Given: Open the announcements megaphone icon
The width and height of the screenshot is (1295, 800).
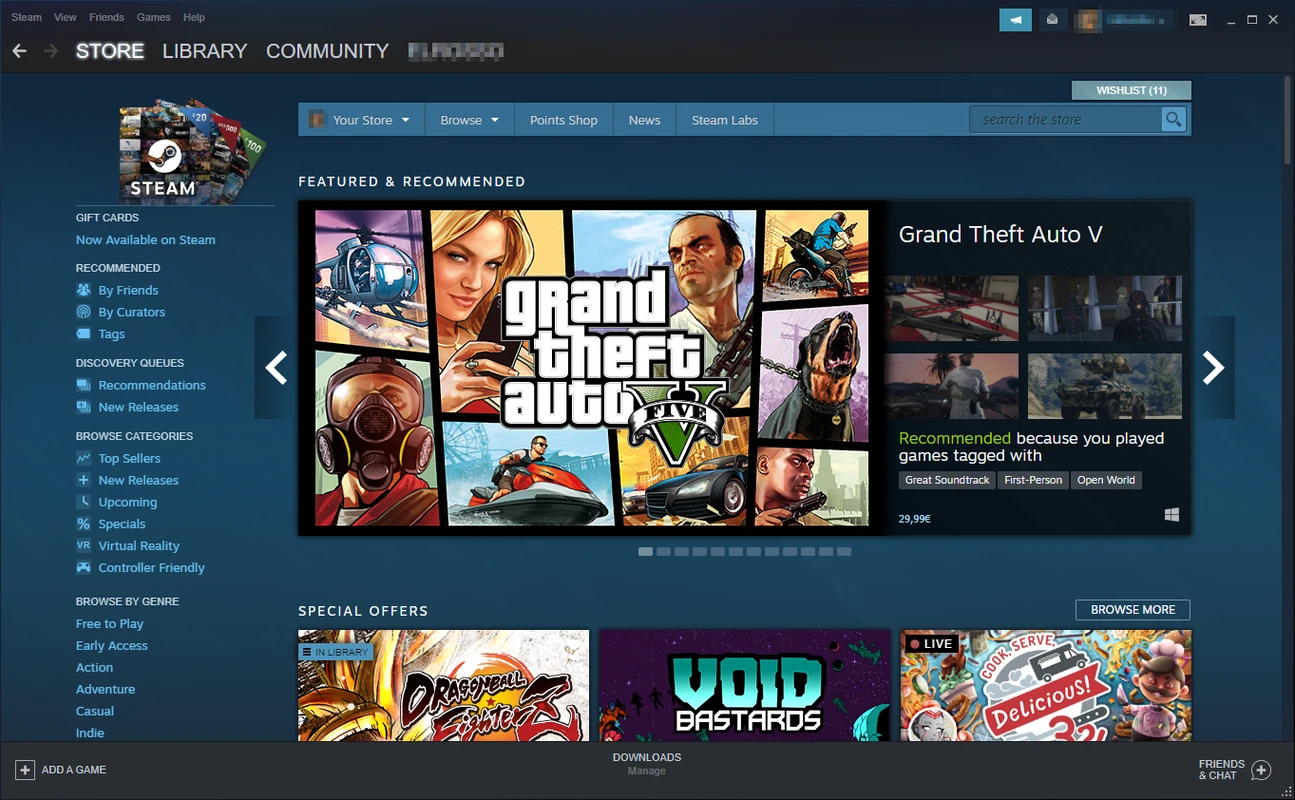Looking at the screenshot, I should 1015,19.
